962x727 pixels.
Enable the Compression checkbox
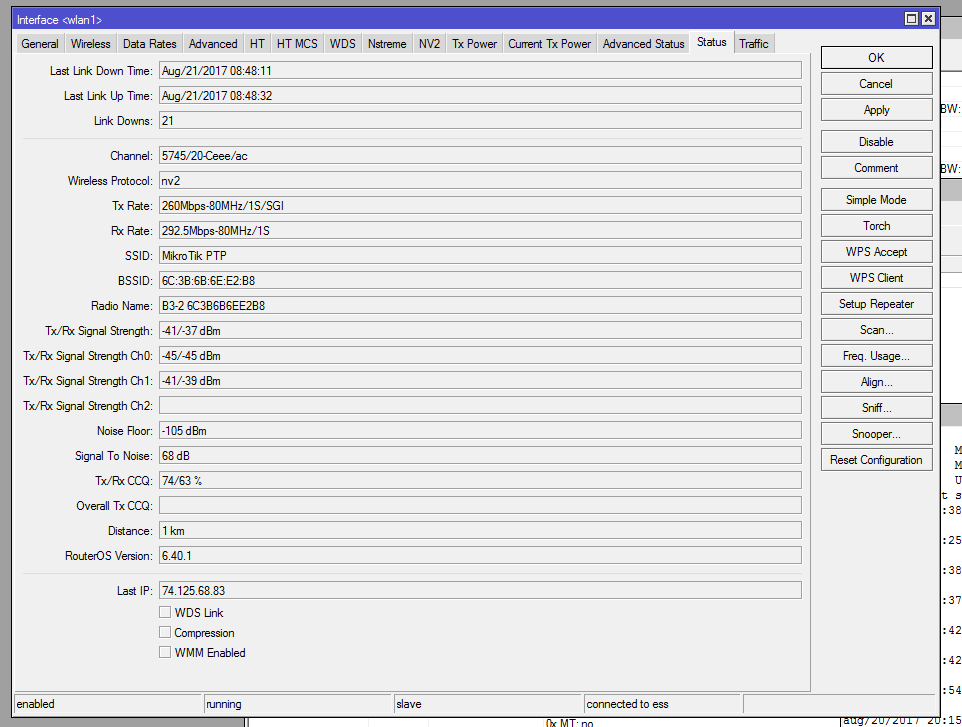(x=165, y=632)
